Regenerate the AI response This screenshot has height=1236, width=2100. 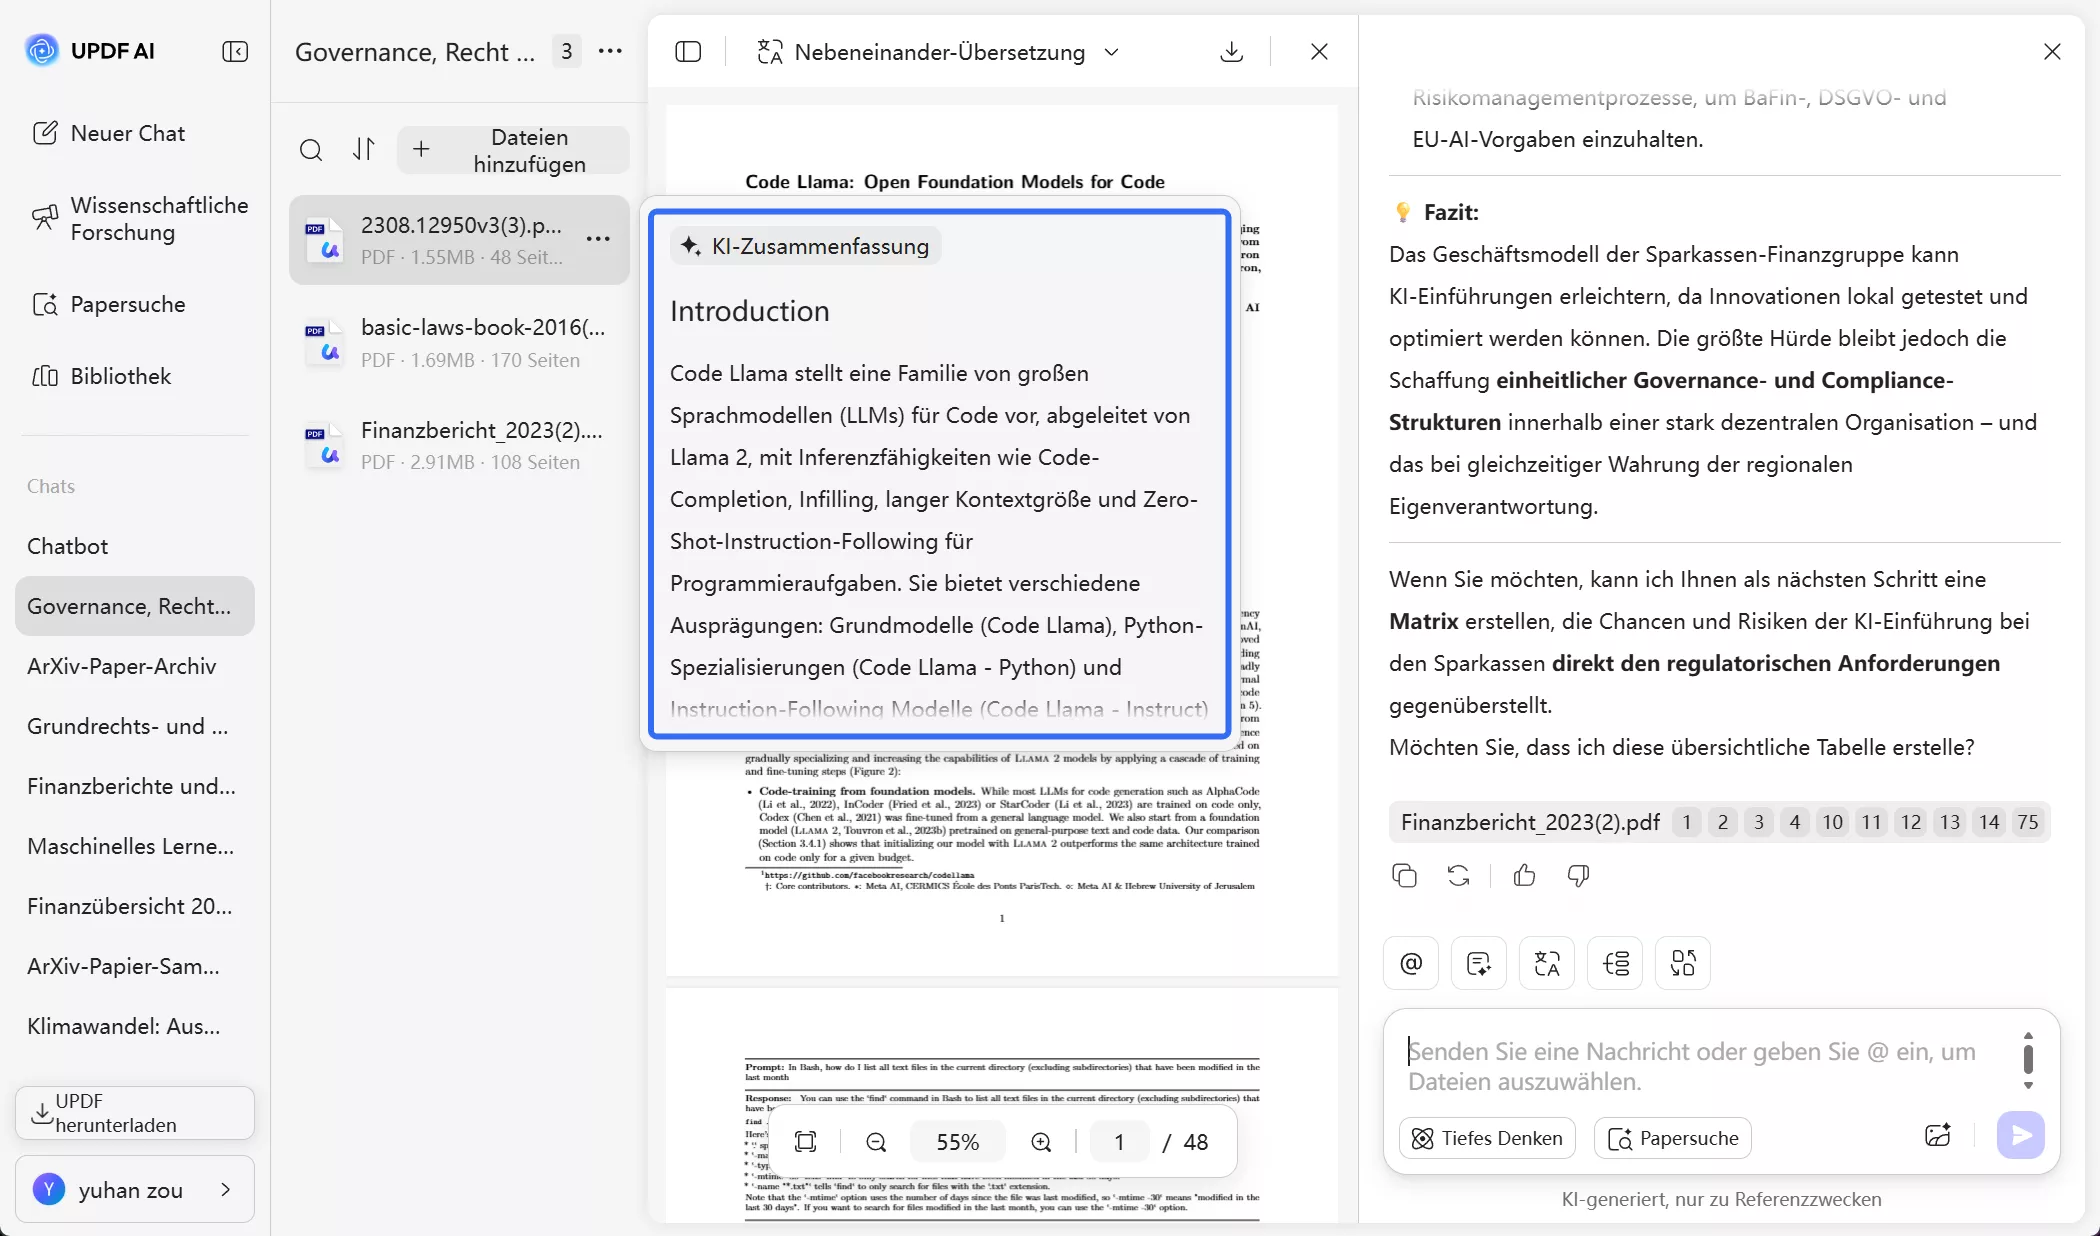1459,876
